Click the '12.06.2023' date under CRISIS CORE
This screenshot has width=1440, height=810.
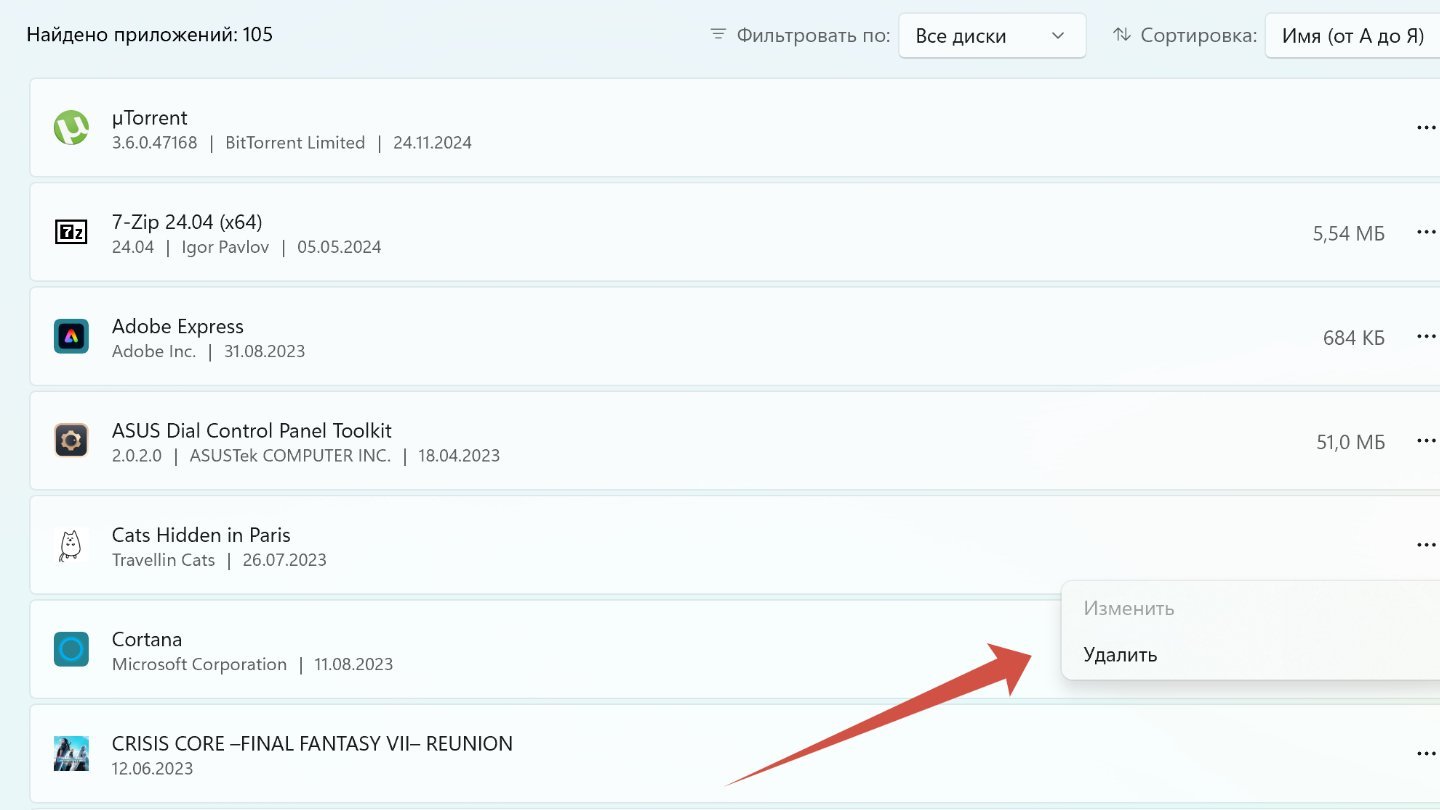click(x=152, y=769)
